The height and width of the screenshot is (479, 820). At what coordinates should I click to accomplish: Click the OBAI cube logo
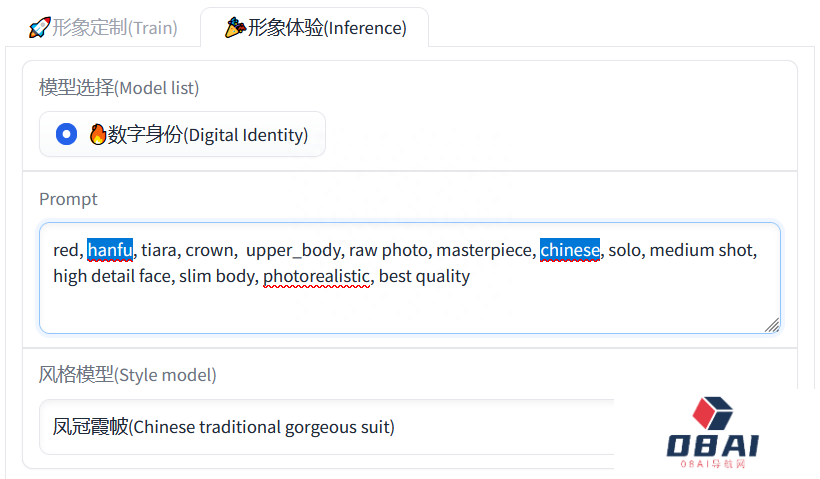pos(712,413)
